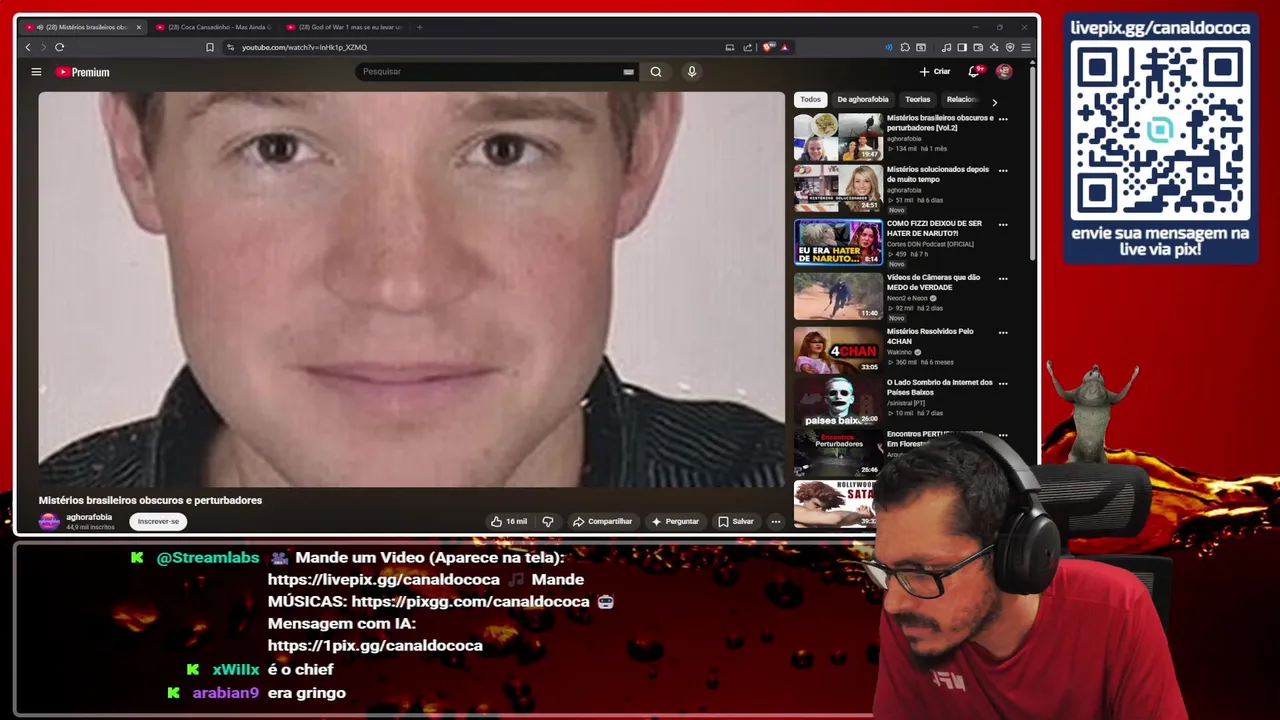
Task: Open EU ERA HATER DE NARUTO thumbnail
Action: [838, 242]
